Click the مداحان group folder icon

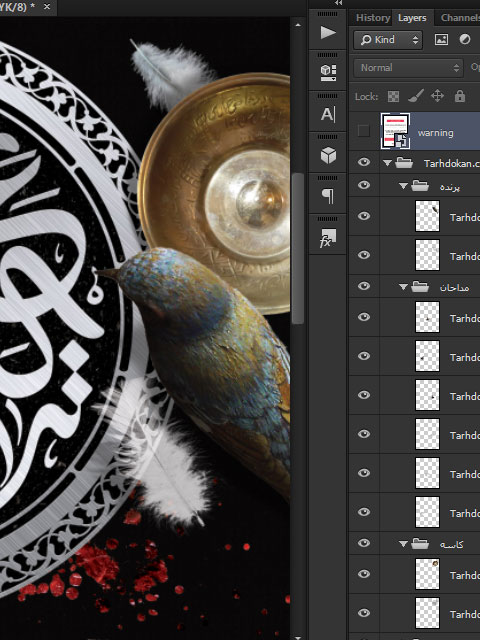pos(420,287)
